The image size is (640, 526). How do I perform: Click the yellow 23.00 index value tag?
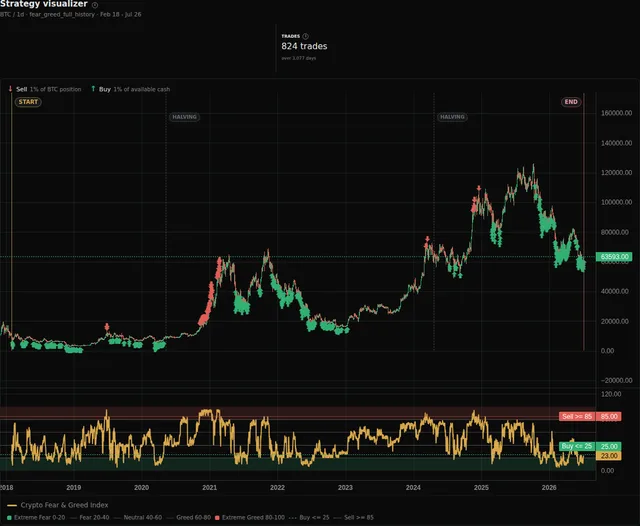[609, 456]
